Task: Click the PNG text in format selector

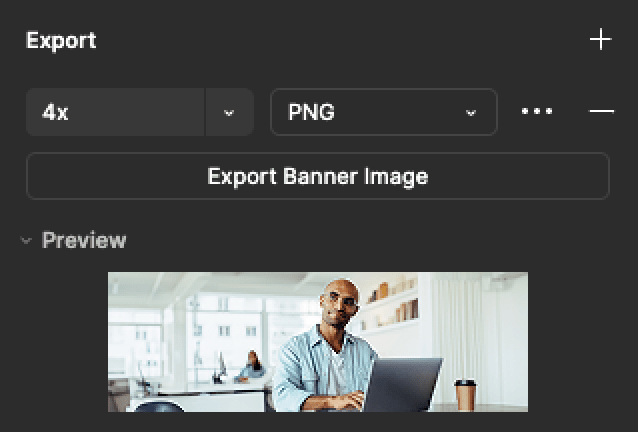Action: 311,112
